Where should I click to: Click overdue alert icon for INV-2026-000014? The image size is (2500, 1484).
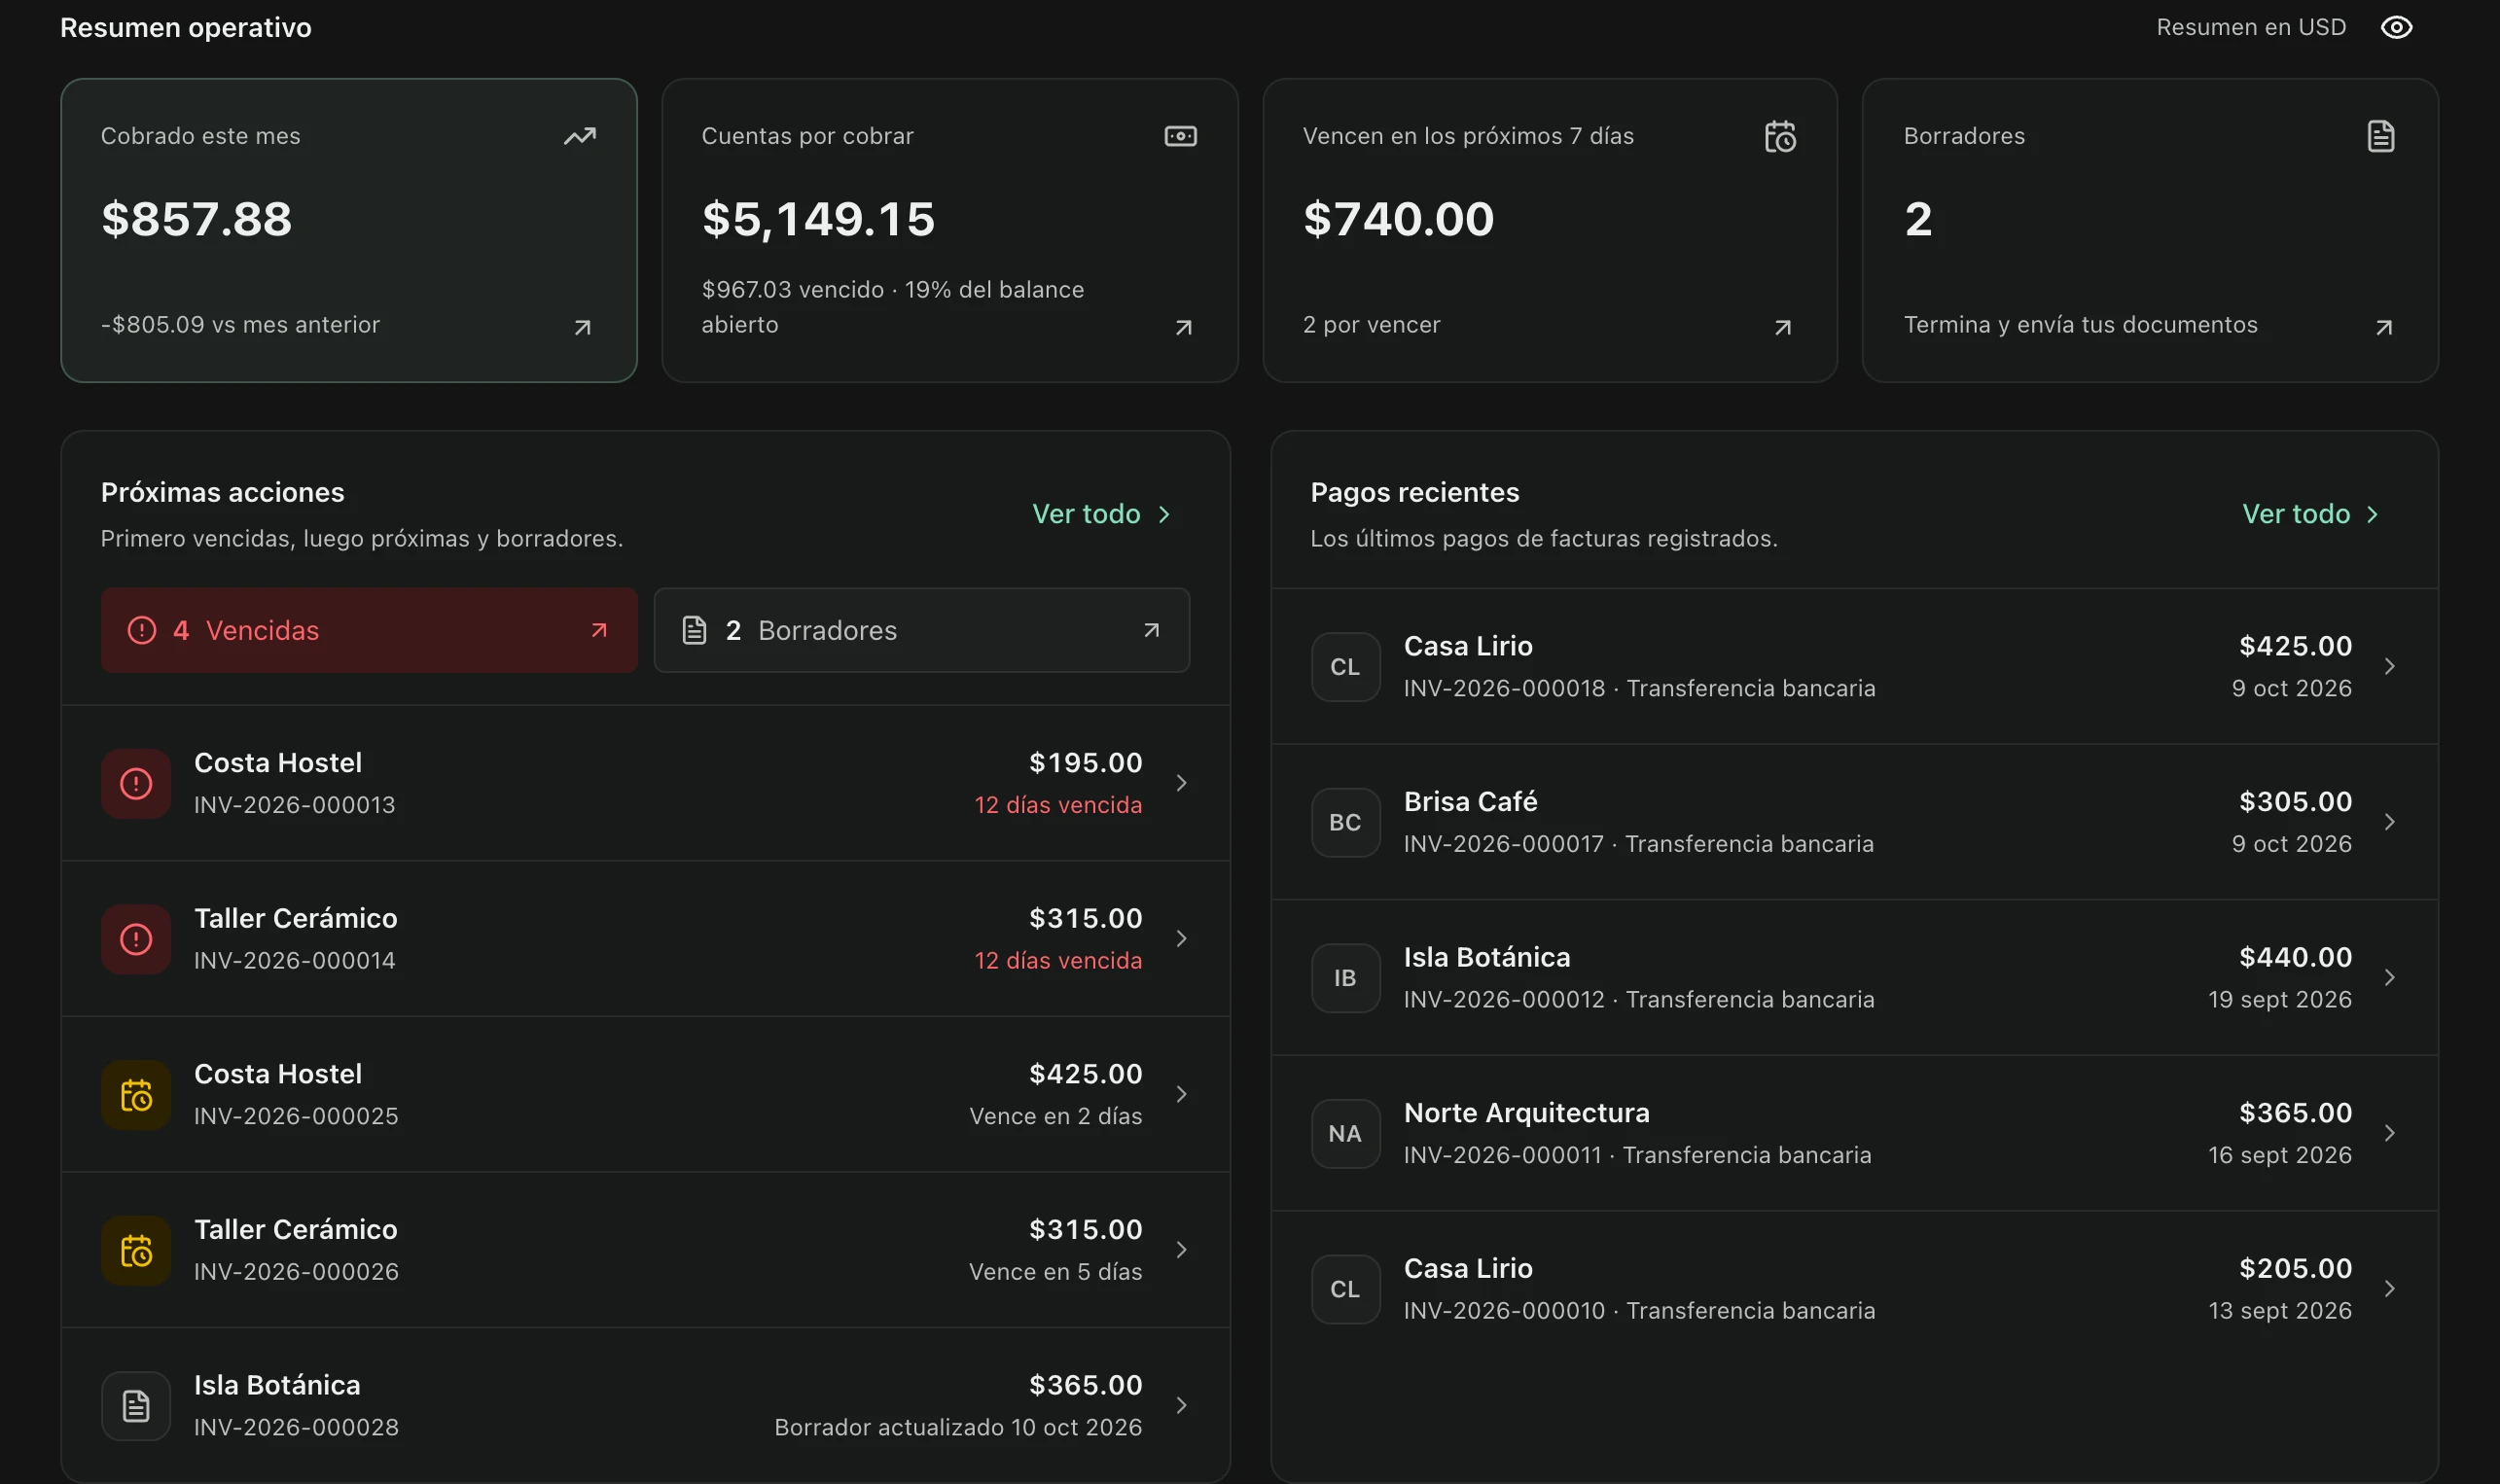[136, 939]
